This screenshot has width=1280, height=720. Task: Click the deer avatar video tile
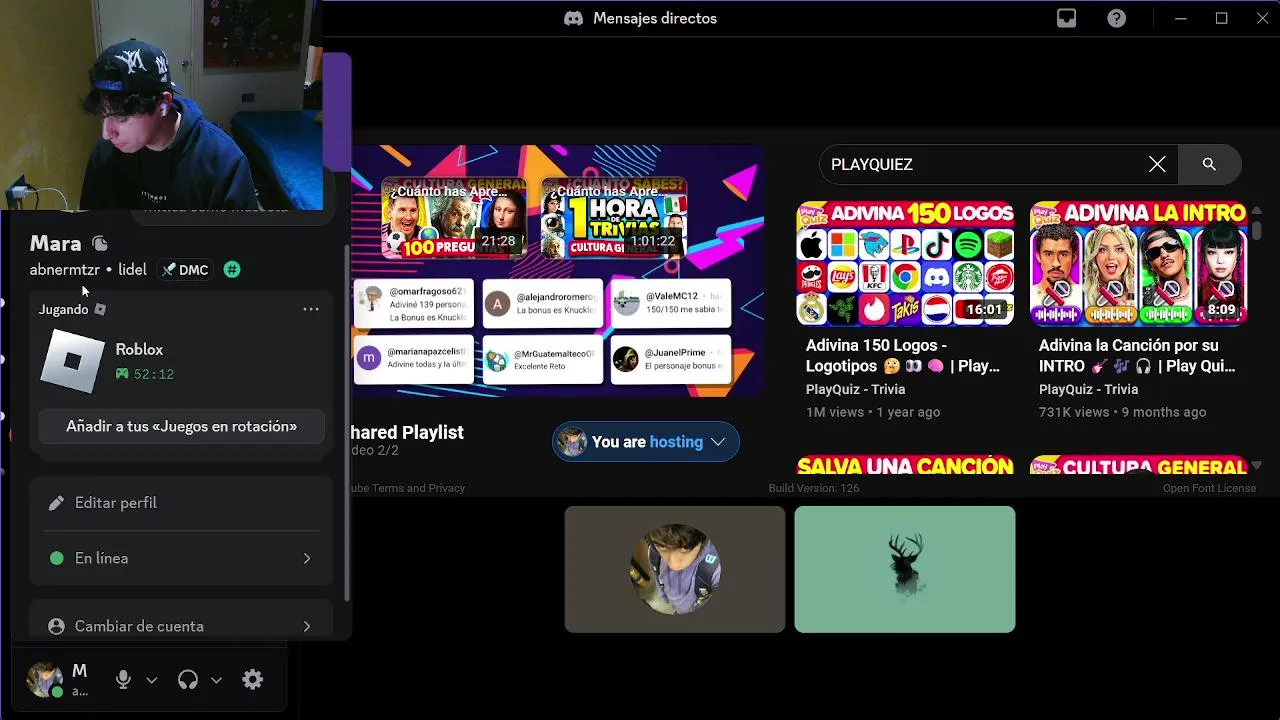point(905,569)
